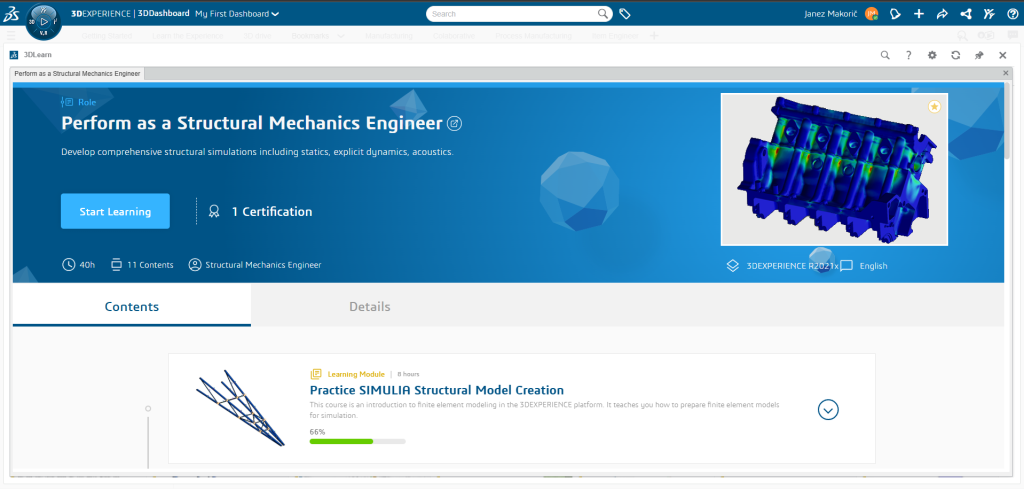
Task: Open 3DLearn widget help
Action: (908, 55)
